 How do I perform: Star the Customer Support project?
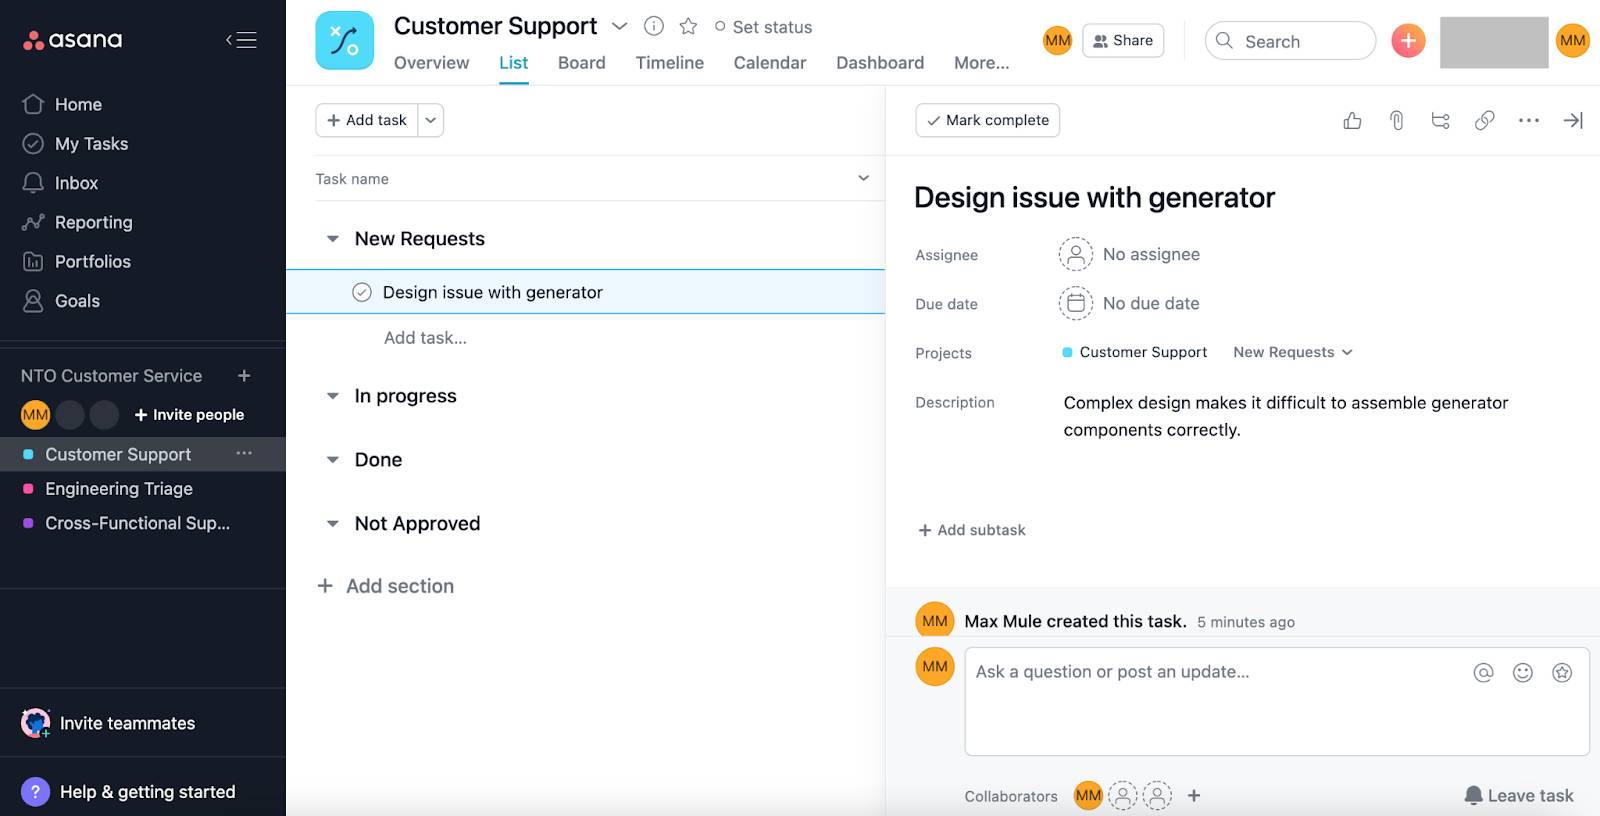coord(688,26)
